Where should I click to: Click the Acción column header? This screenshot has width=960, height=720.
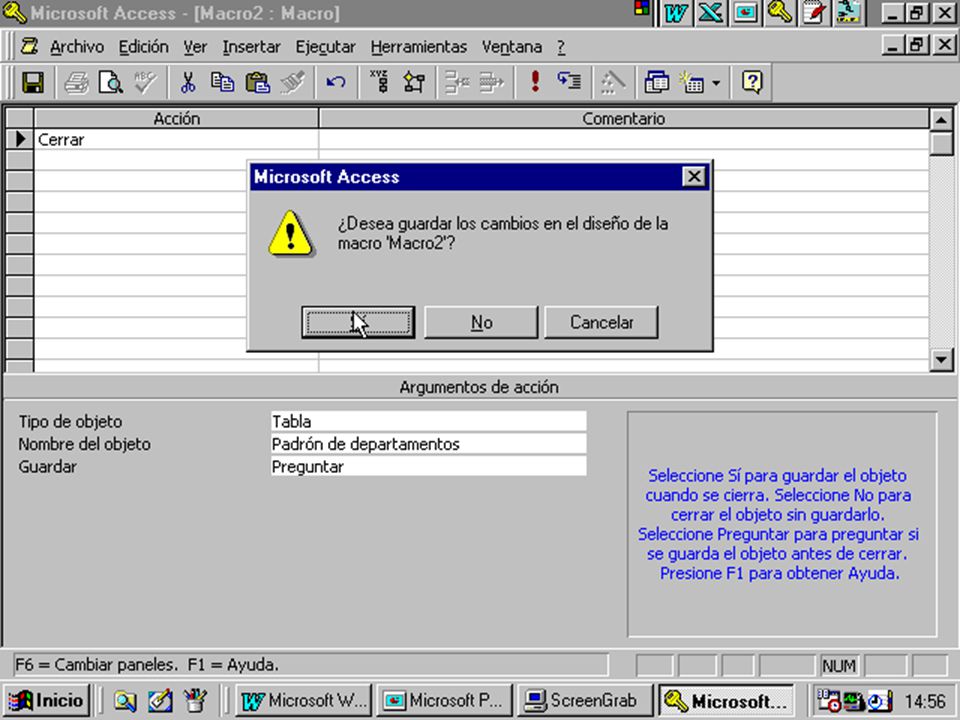tap(176, 119)
